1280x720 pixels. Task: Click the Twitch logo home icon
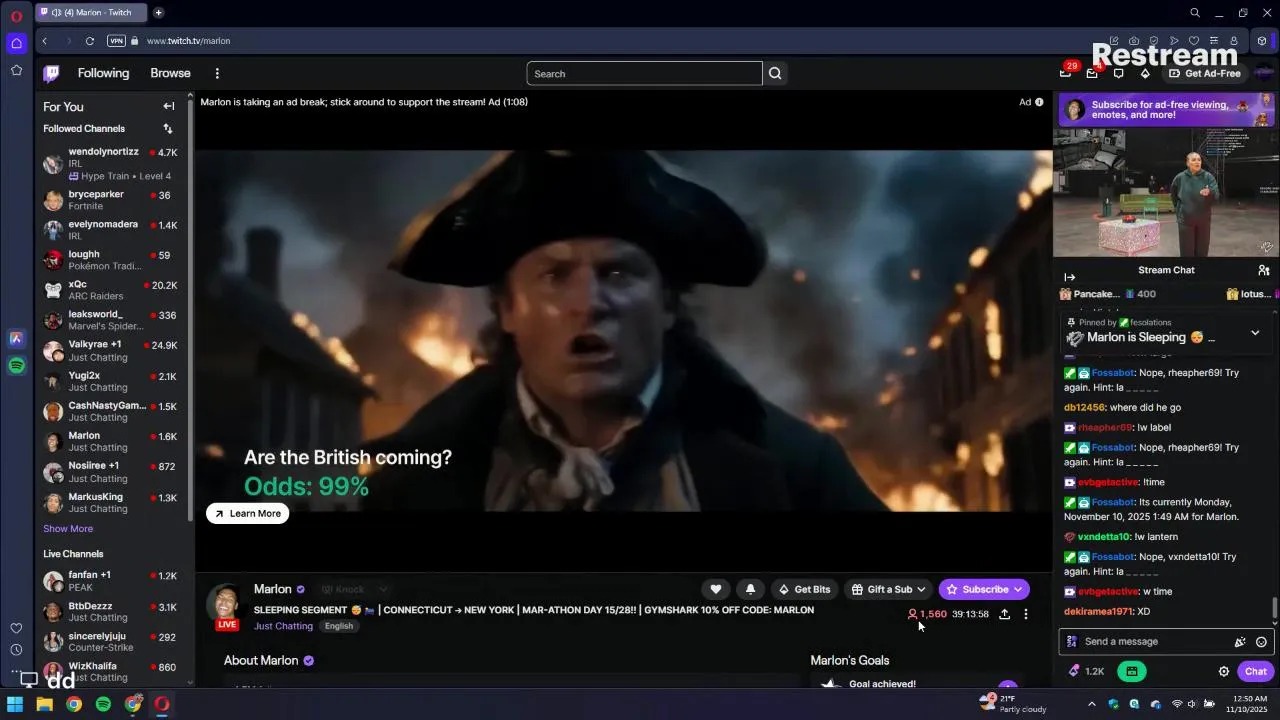[52, 73]
